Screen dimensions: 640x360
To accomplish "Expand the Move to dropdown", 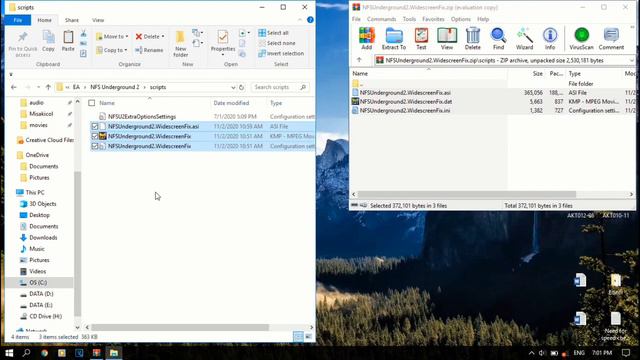I will [127, 36].
